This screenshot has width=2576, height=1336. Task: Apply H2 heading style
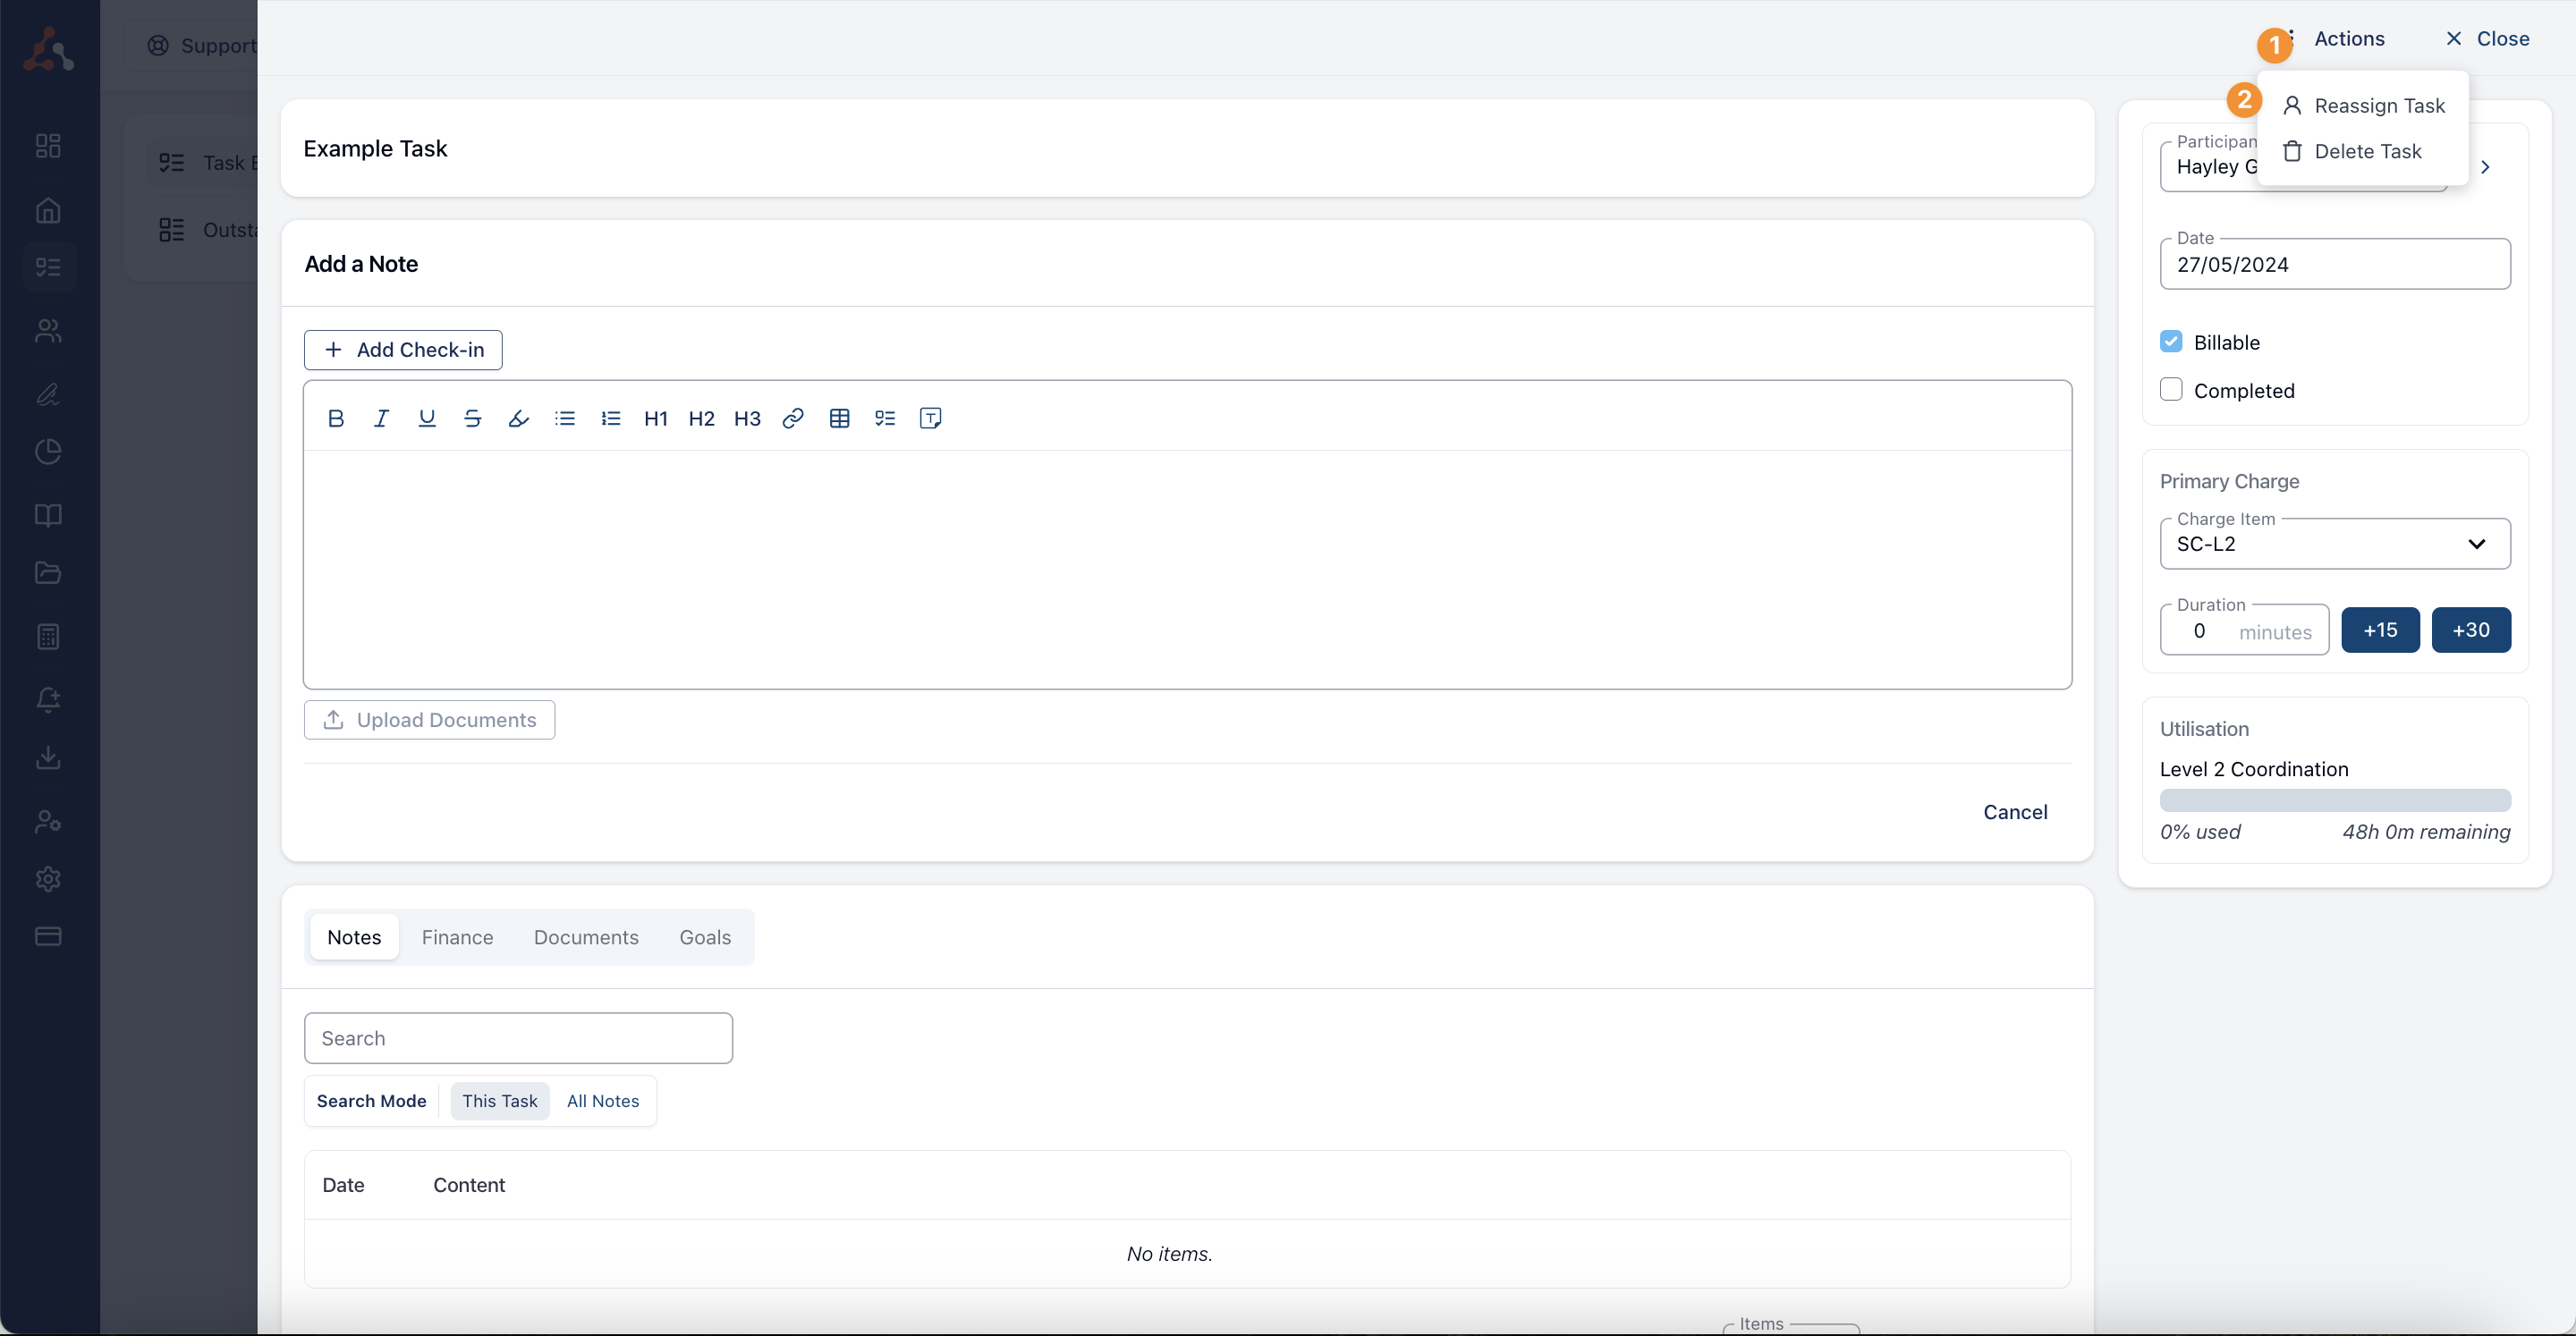702,418
